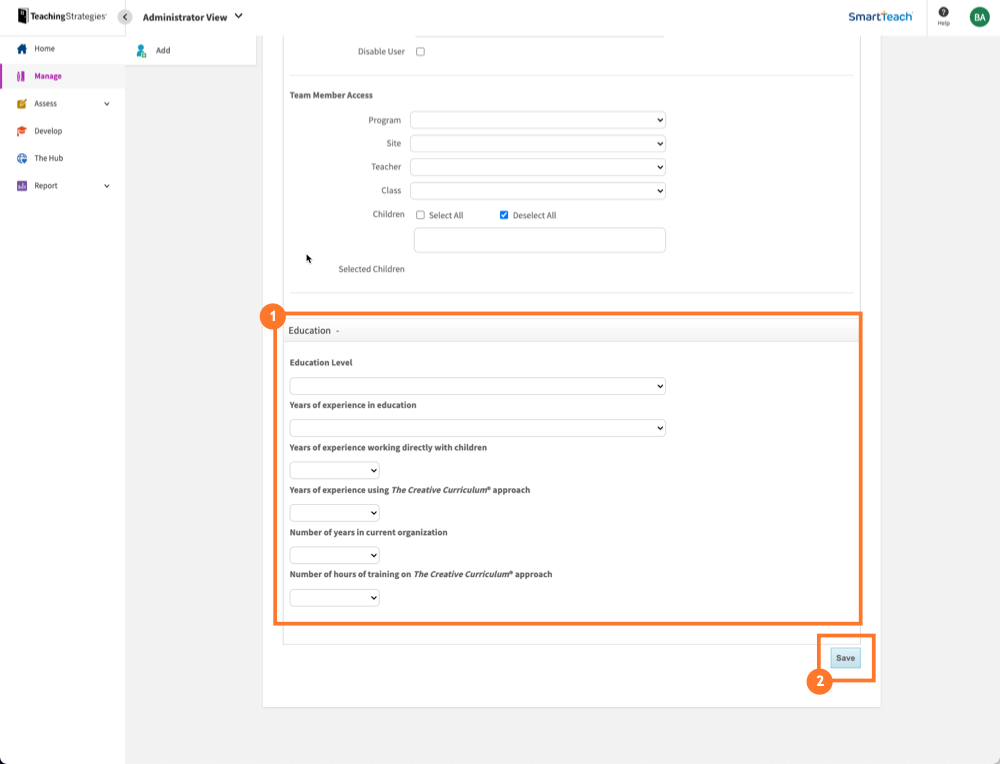The height and width of the screenshot is (764, 1000).
Task: Select the Home icon in sidebar
Action: click(20, 48)
